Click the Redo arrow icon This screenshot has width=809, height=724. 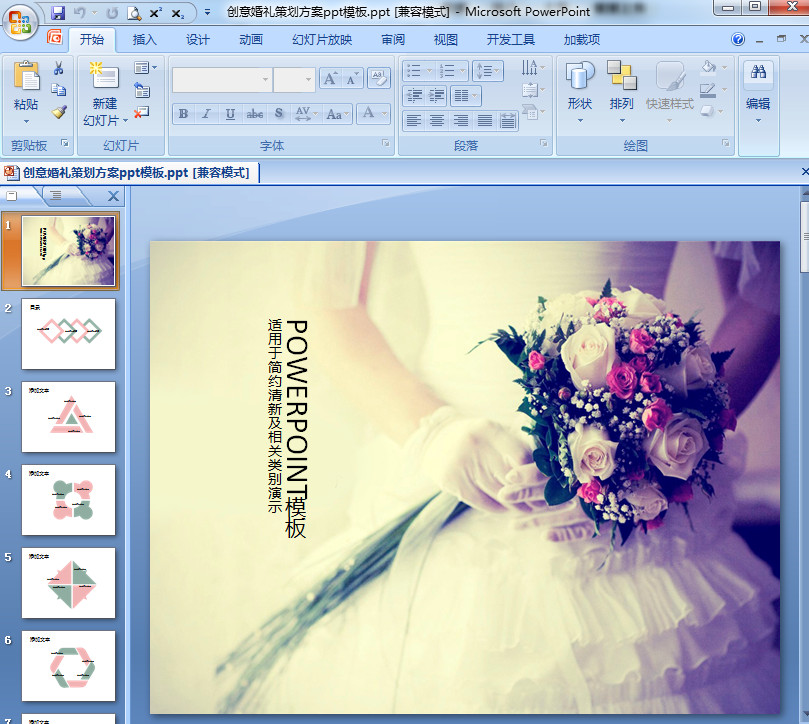click(111, 13)
